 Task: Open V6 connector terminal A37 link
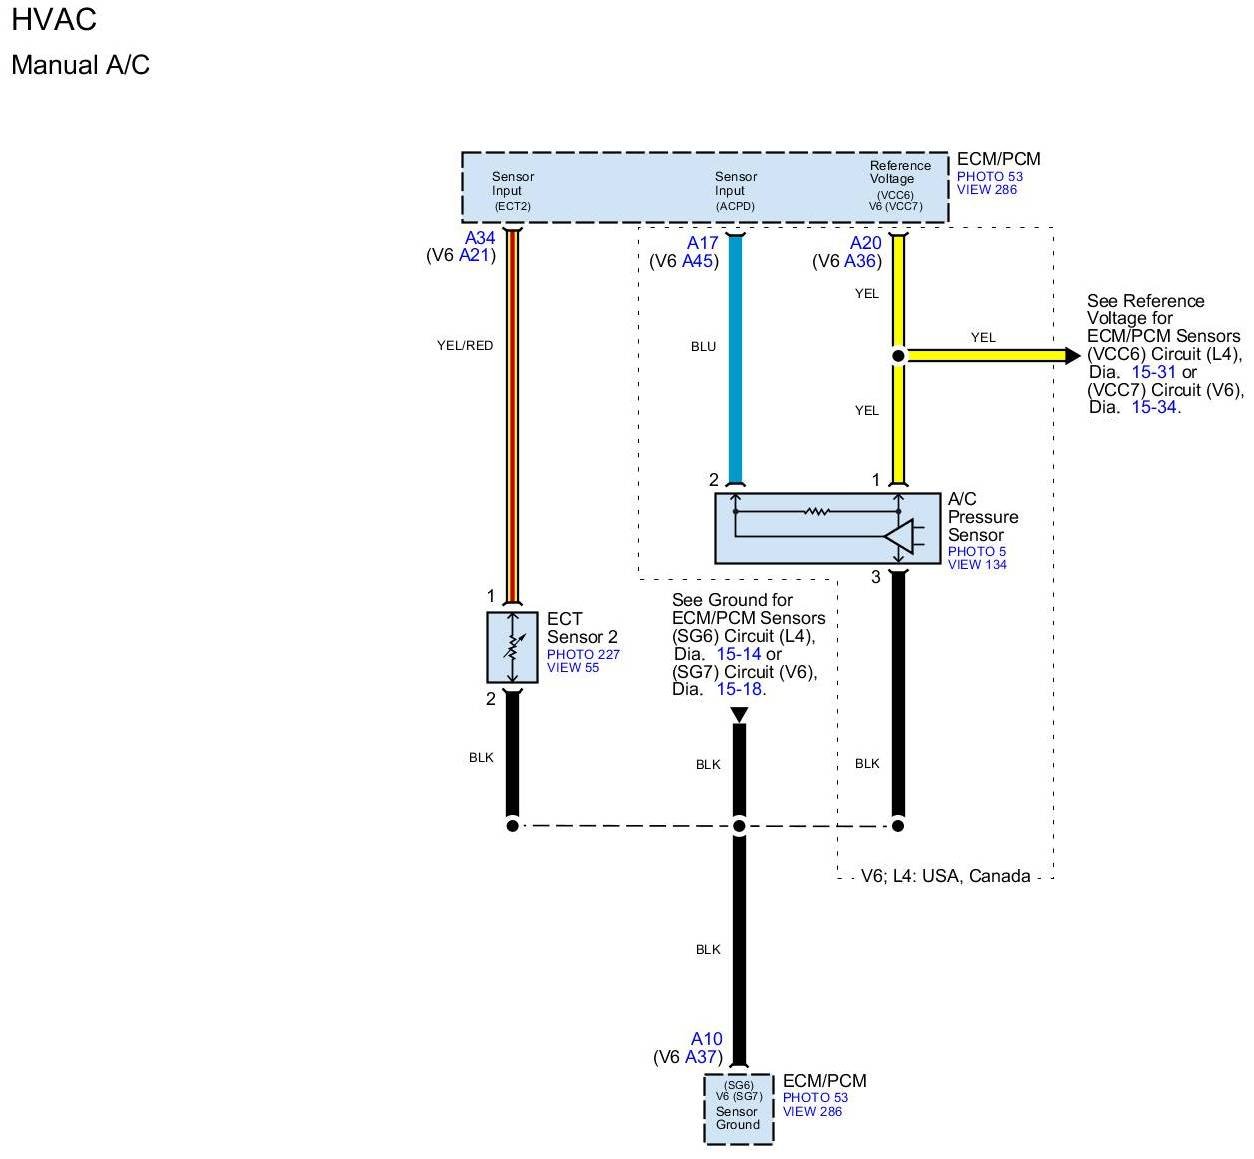tap(703, 1057)
